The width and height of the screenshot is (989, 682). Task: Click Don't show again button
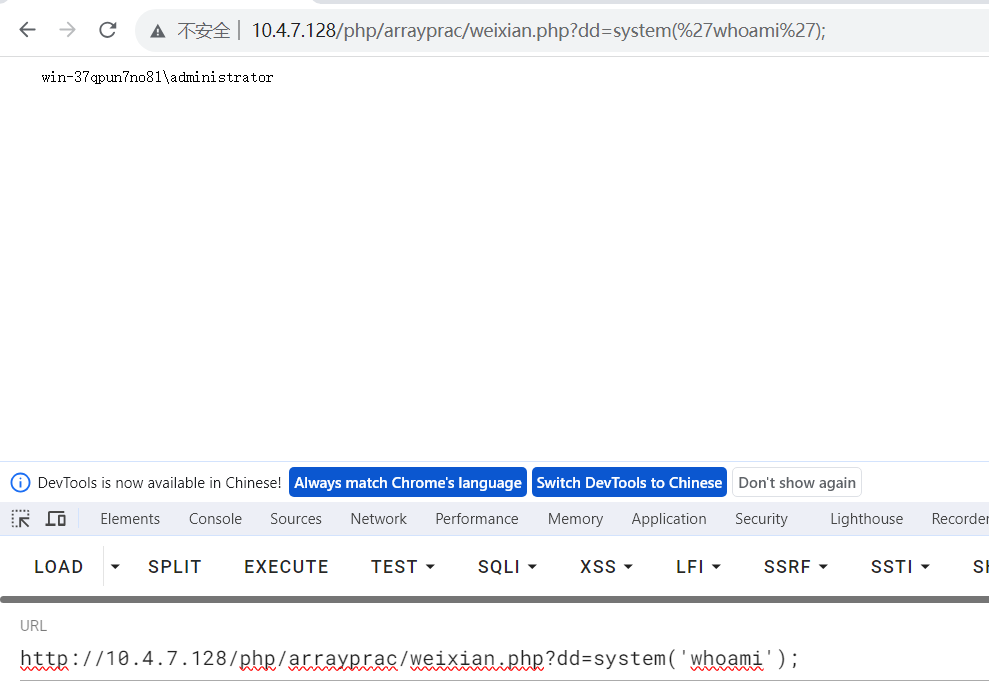tap(797, 483)
